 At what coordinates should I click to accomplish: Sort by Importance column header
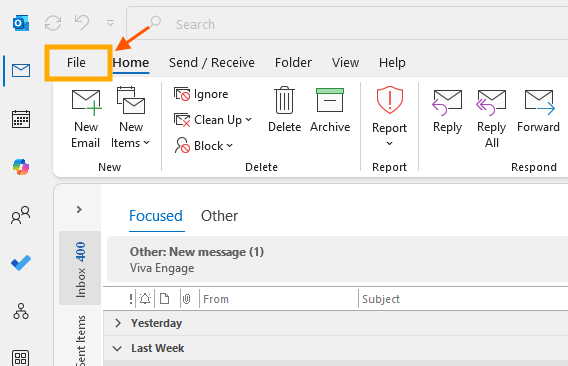tap(131, 299)
